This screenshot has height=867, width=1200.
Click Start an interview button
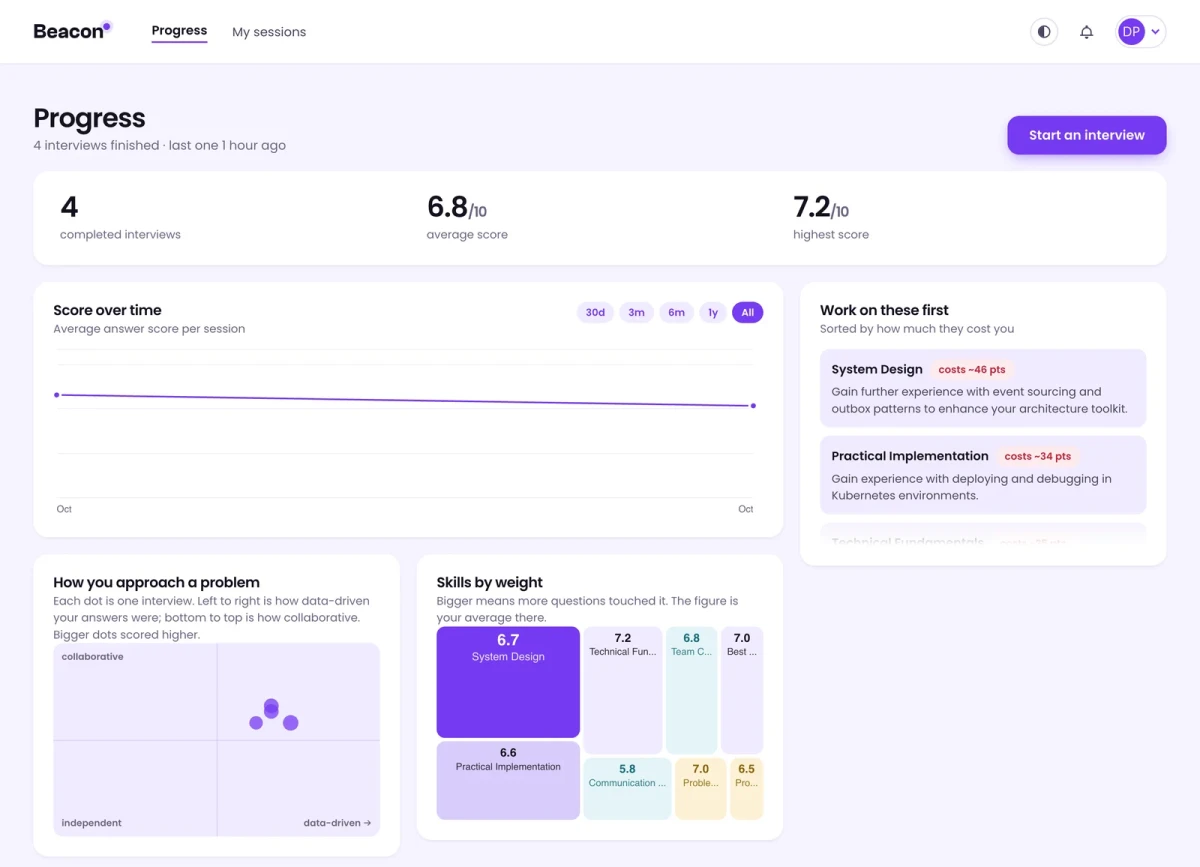(x=1087, y=135)
